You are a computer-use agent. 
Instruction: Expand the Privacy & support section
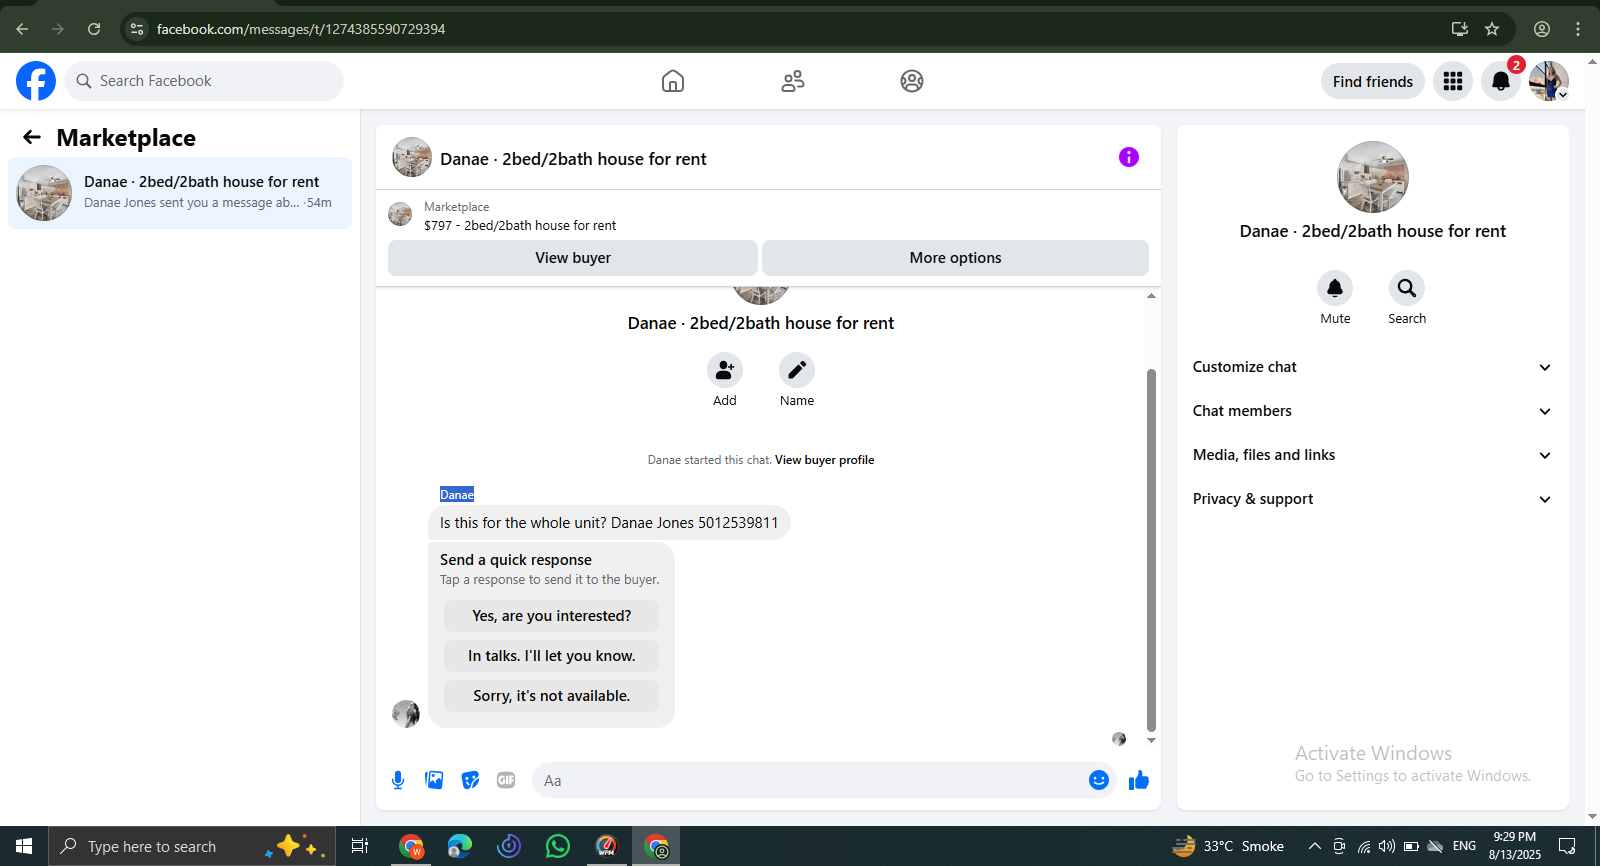pos(1372,499)
